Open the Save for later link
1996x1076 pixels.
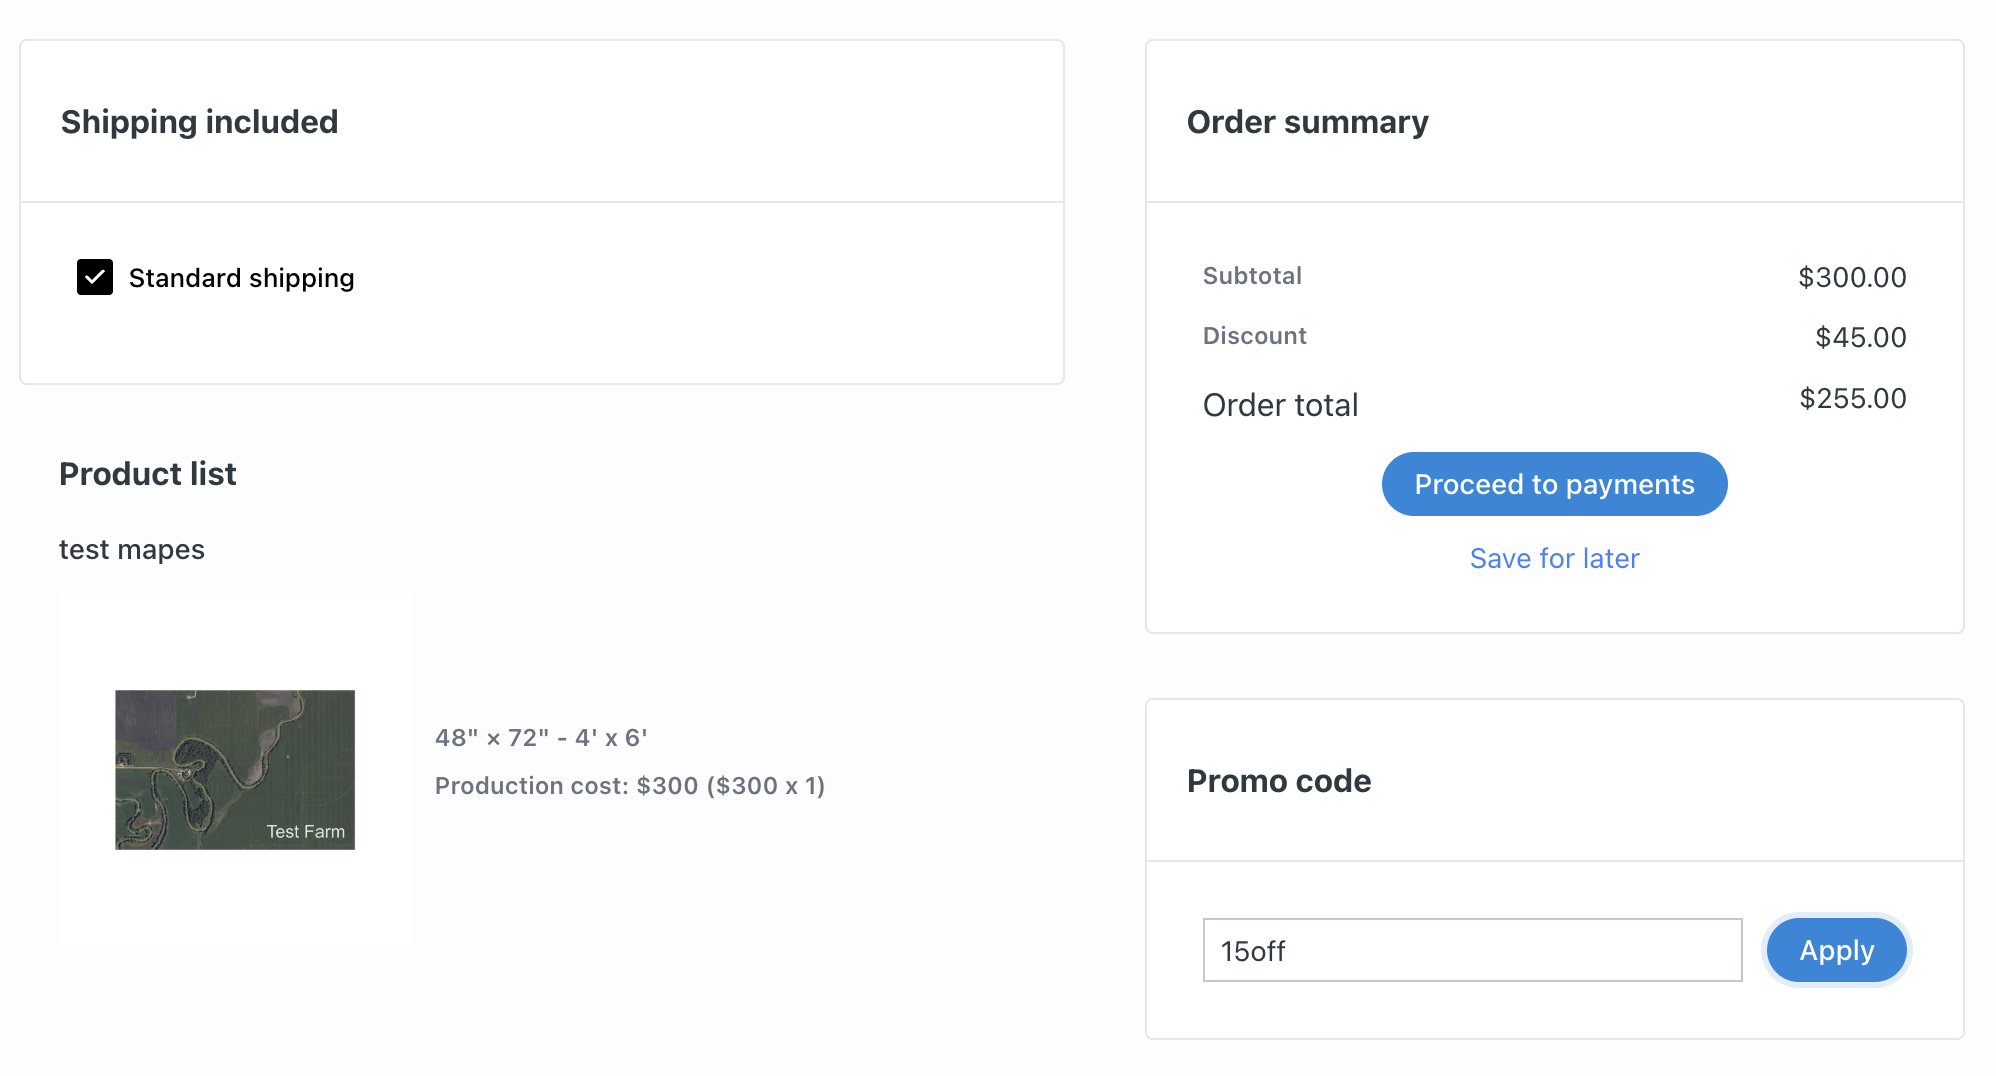(x=1554, y=558)
